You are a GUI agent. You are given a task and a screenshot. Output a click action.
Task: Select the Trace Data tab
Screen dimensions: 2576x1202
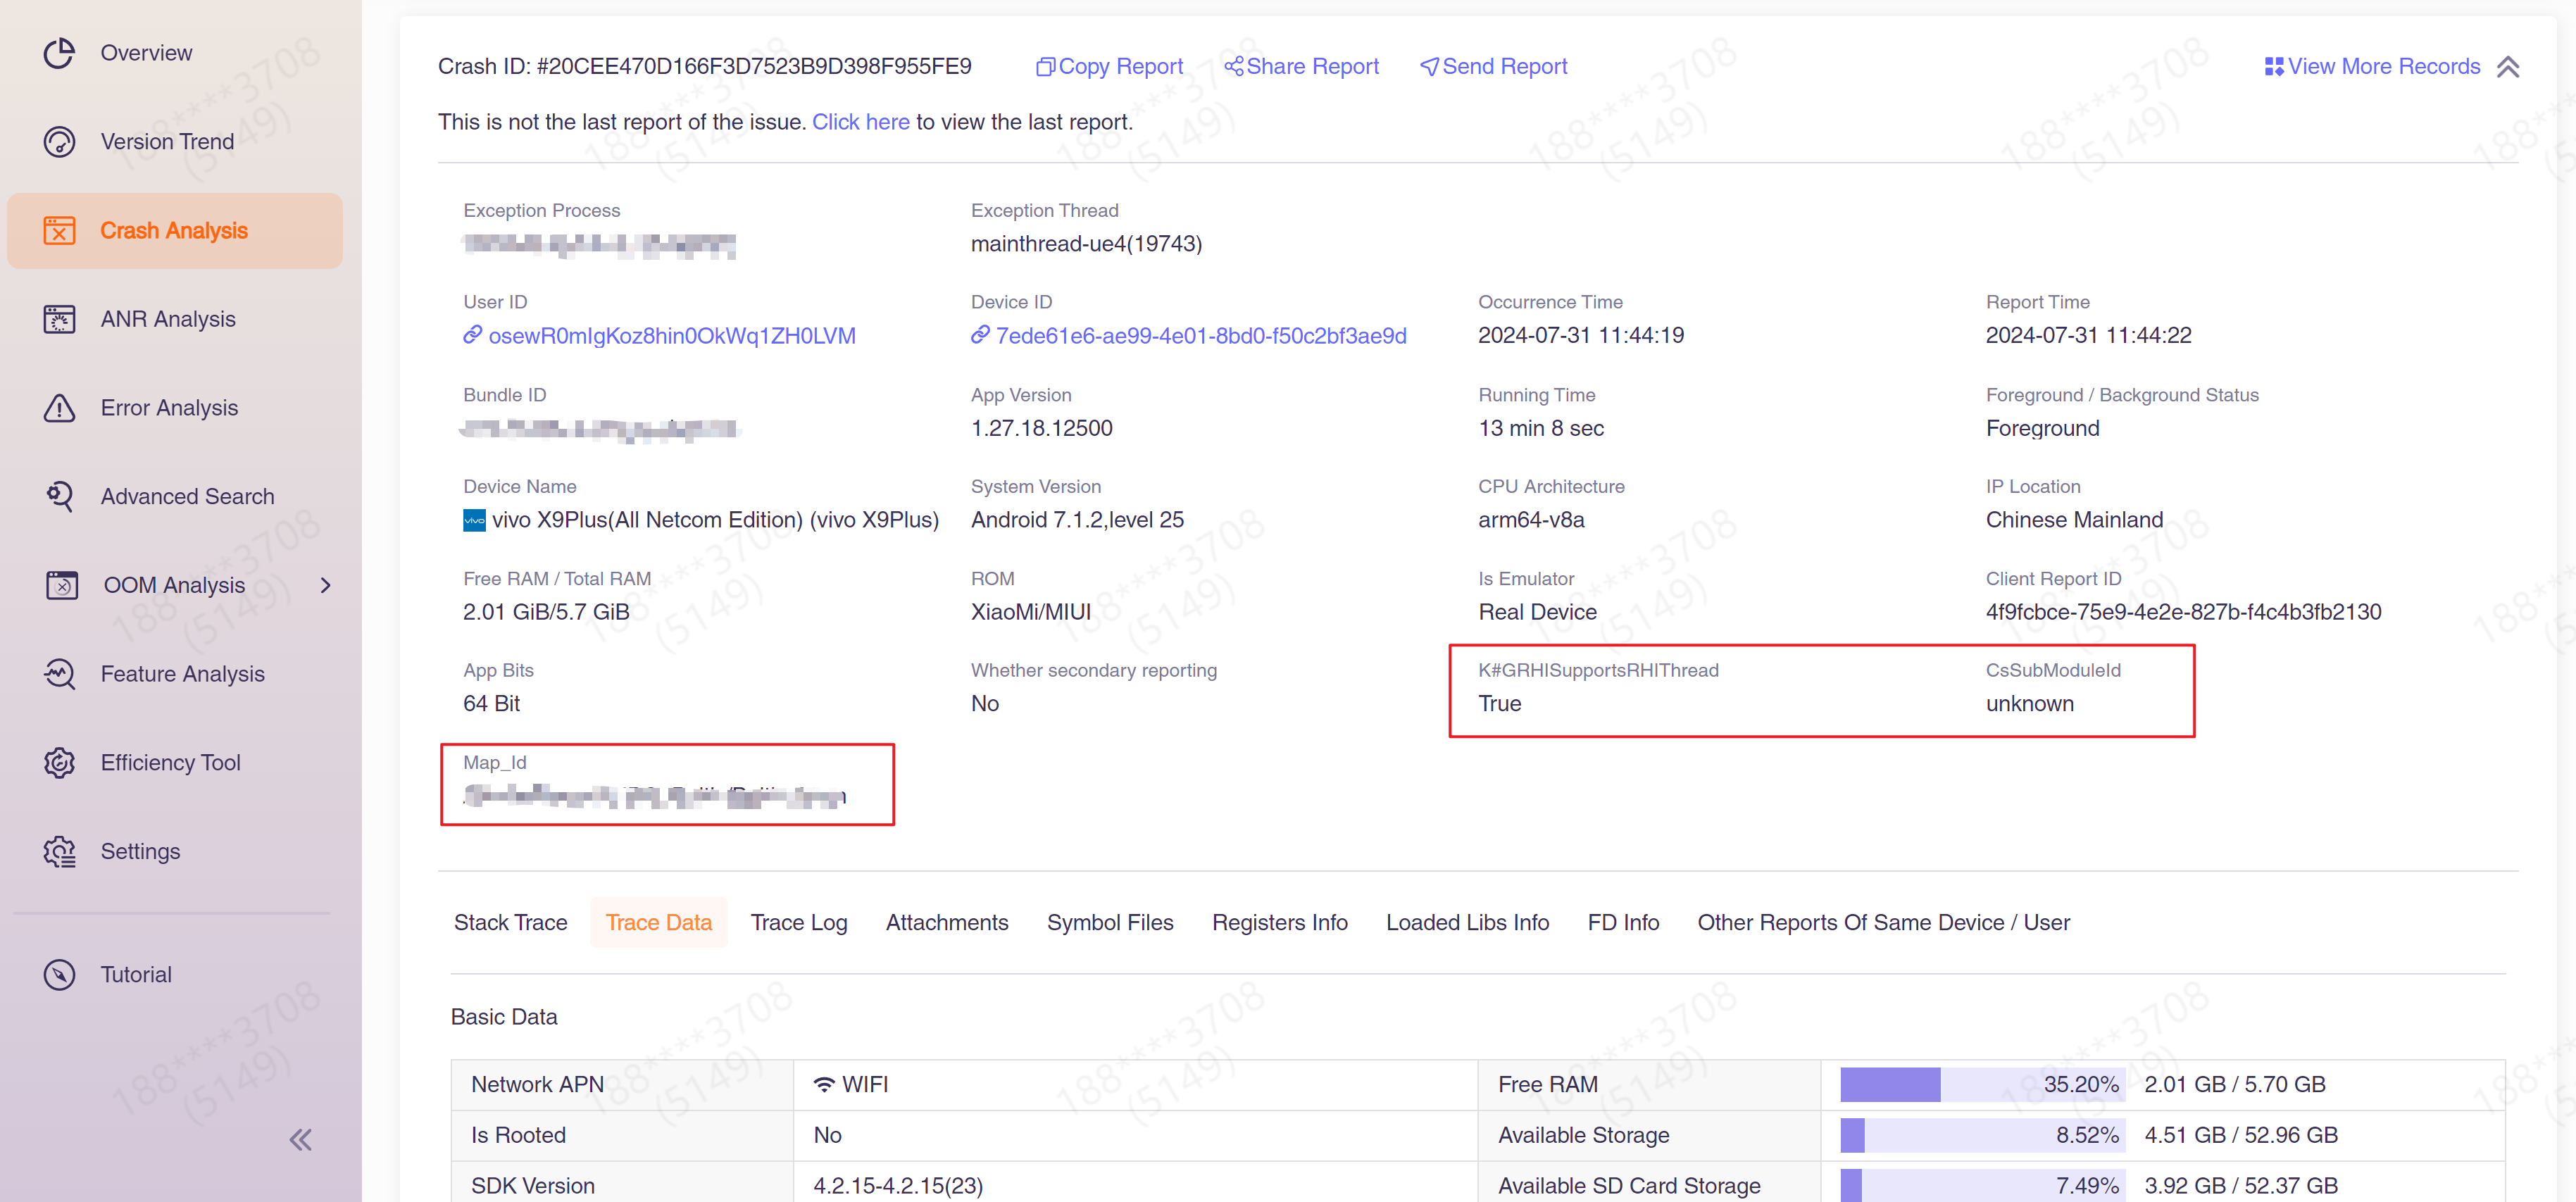[659, 923]
